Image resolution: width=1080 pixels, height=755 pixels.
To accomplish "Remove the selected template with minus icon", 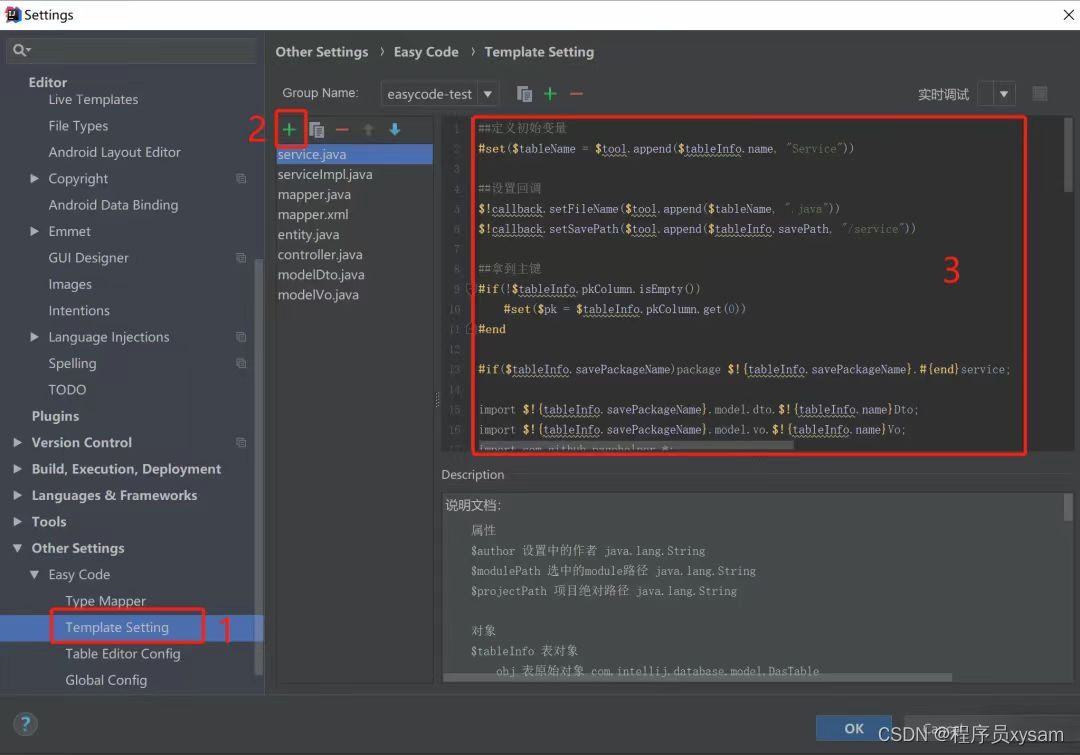I will point(341,129).
